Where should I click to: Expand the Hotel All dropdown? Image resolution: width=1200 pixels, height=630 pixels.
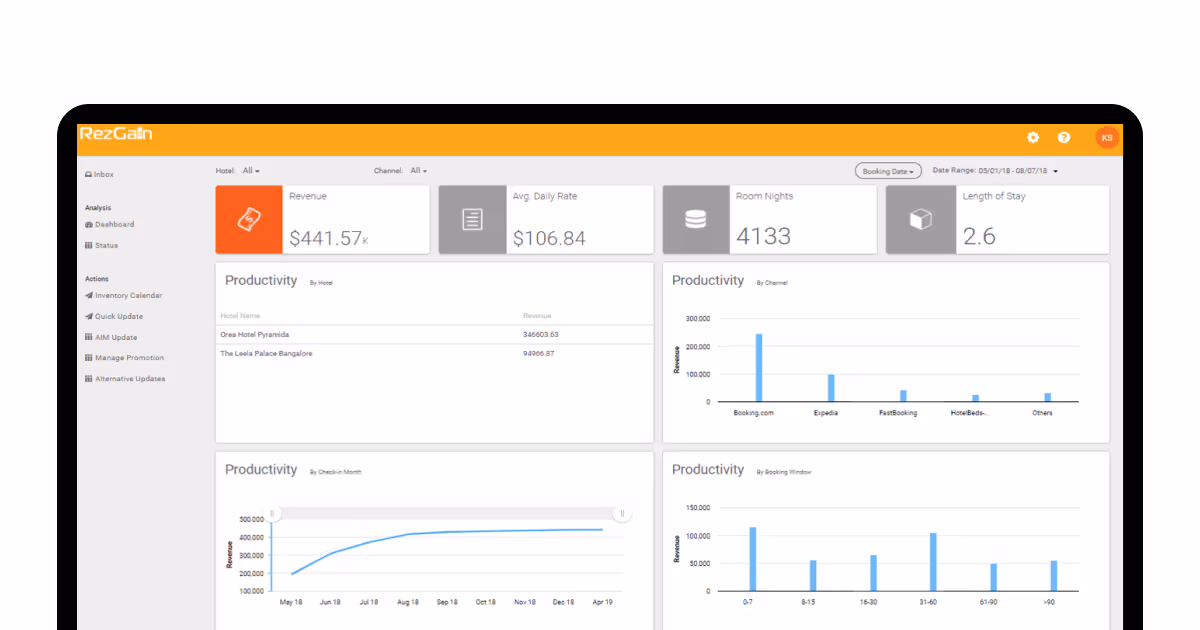pyautogui.click(x=251, y=171)
